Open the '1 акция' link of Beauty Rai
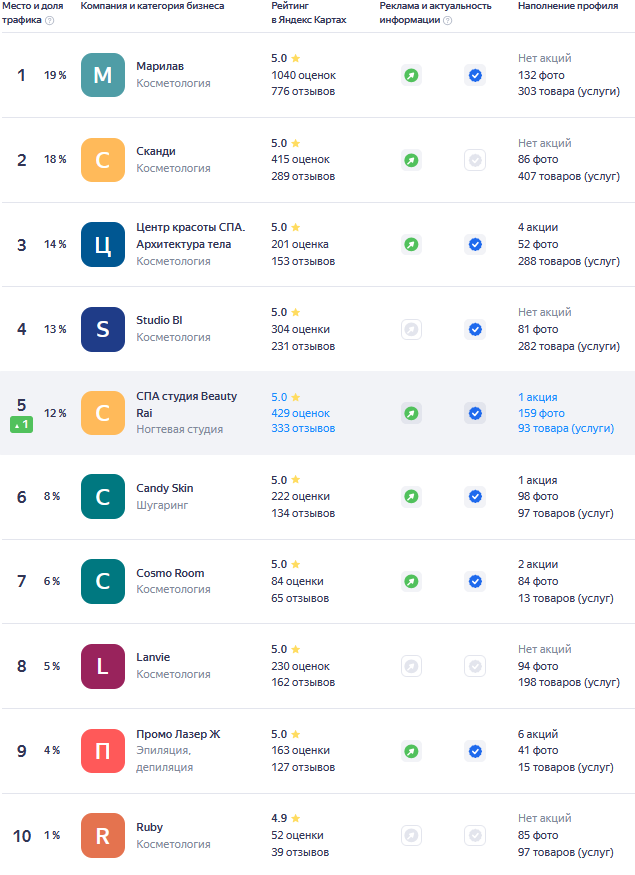The height and width of the screenshot is (875, 635). pos(537,397)
